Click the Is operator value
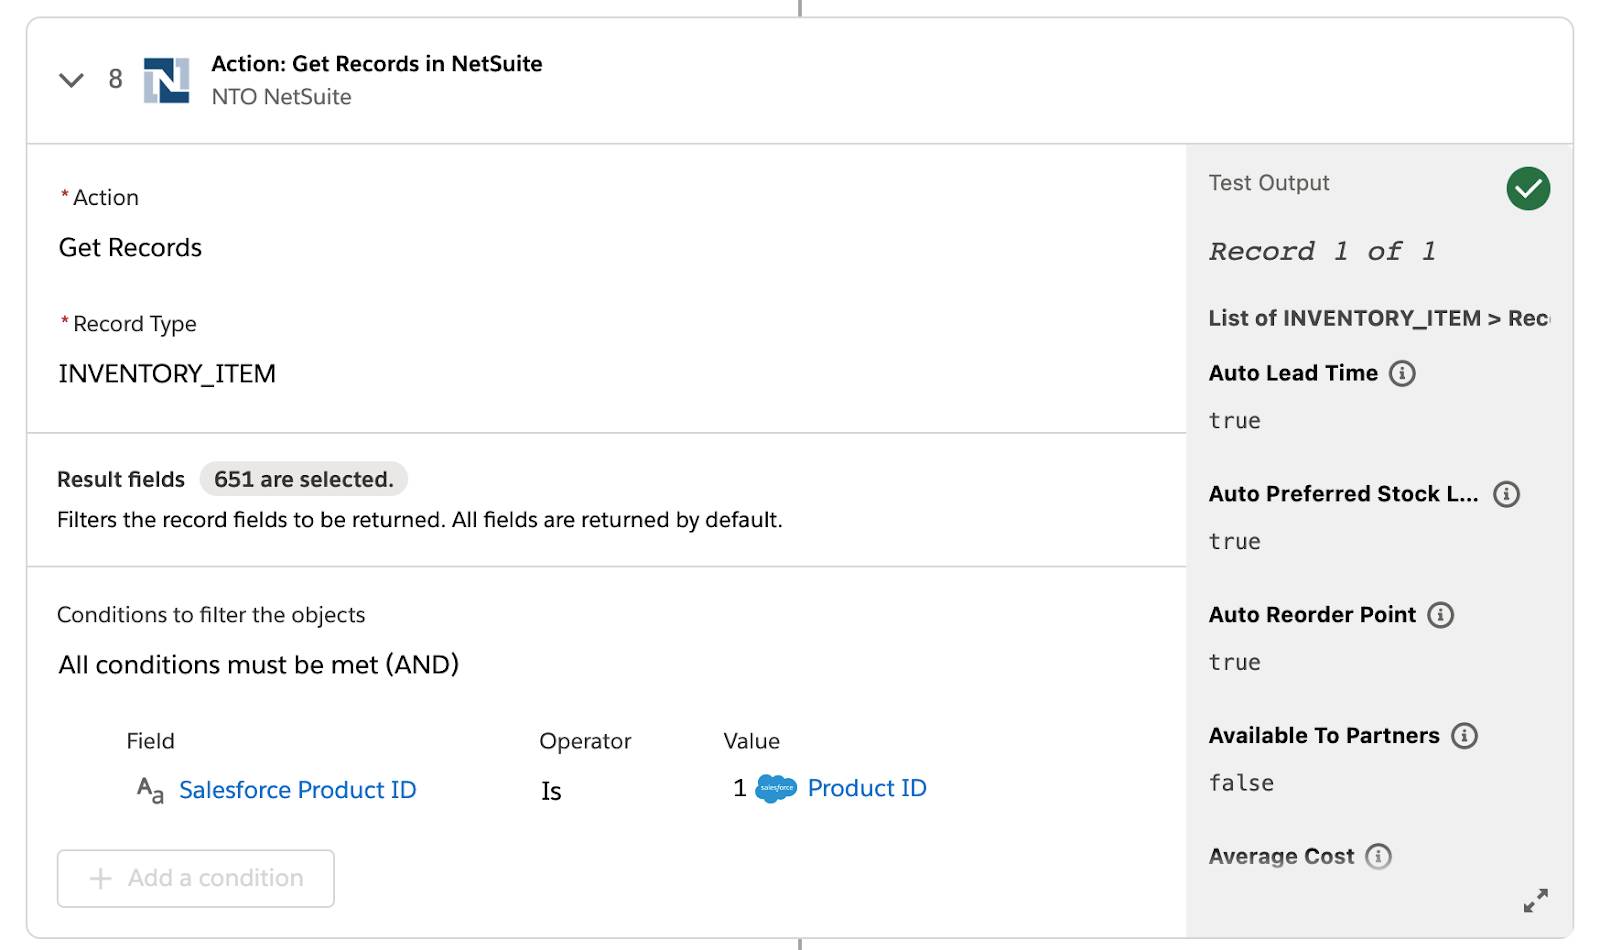Screen dimensions: 1600x950 [551, 791]
